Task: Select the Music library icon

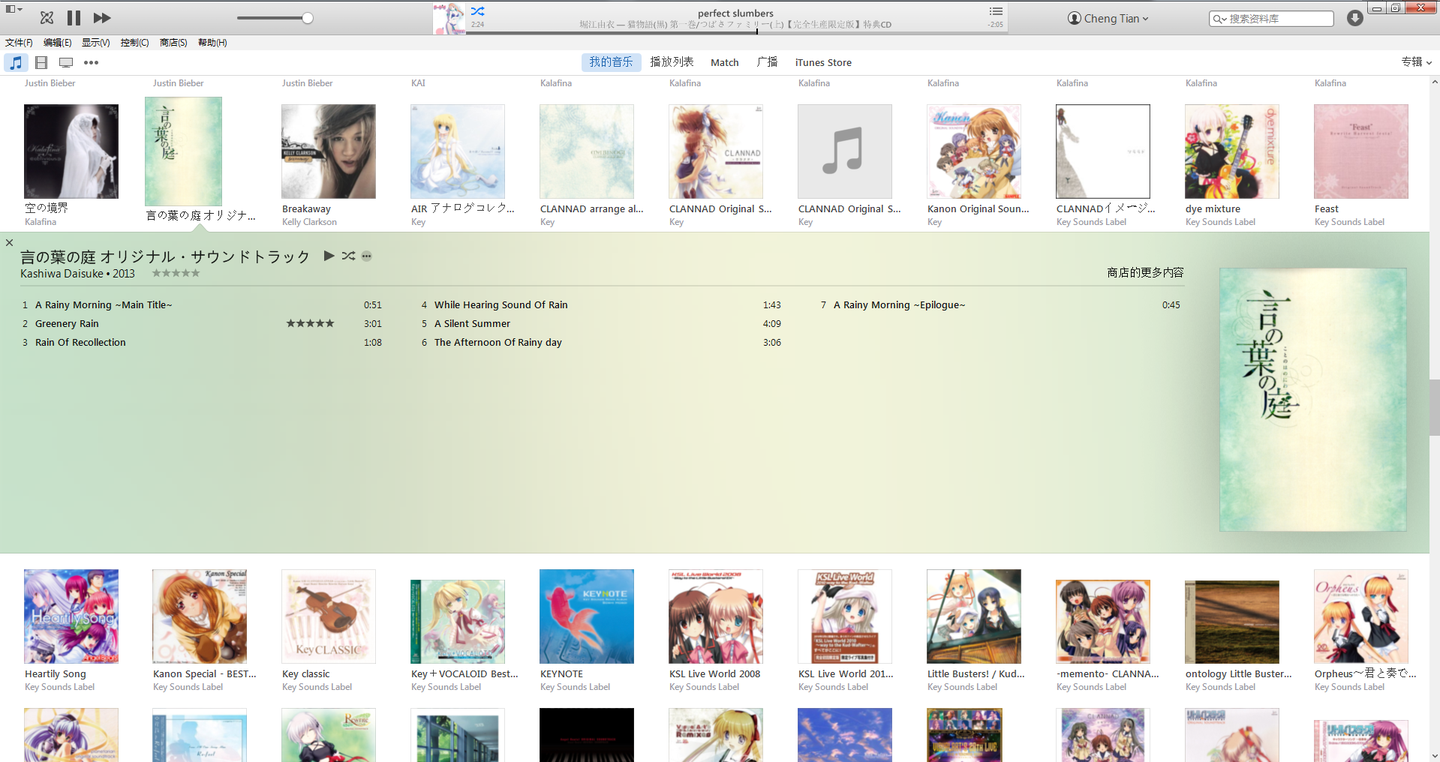Action: pyautogui.click(x=16, y=62)
